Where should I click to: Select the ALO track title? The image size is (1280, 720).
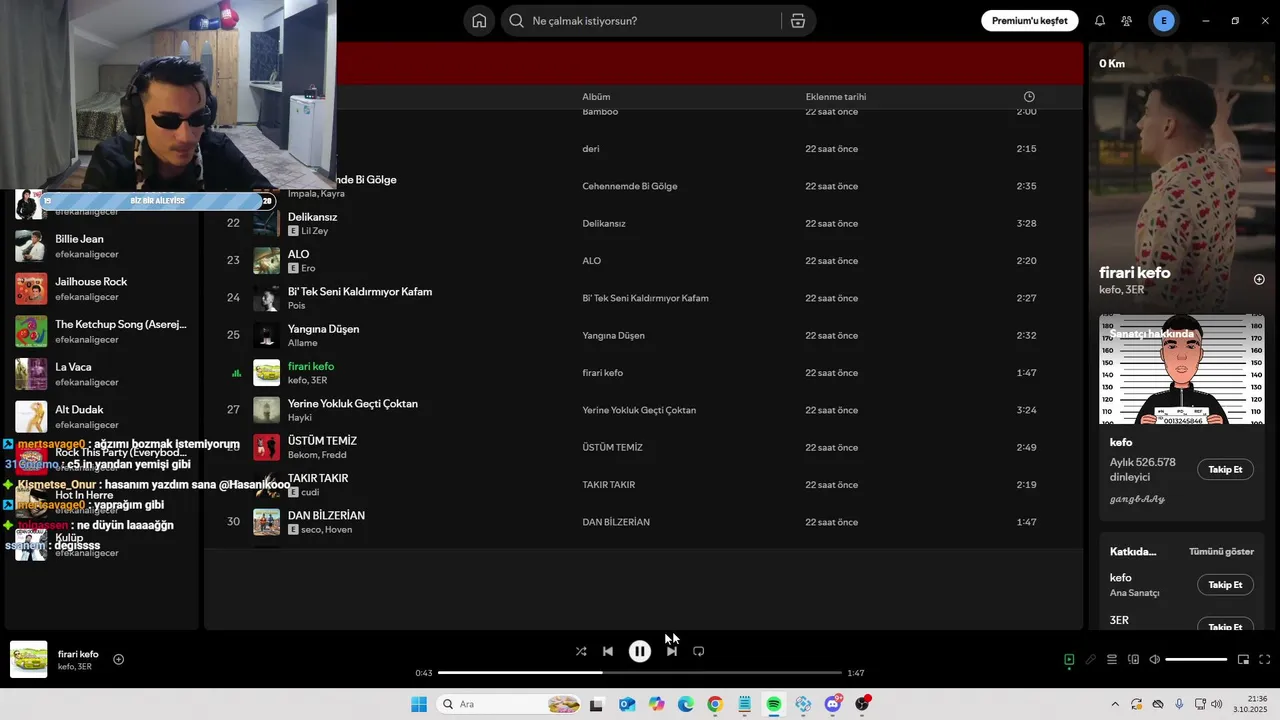(298, 254)
